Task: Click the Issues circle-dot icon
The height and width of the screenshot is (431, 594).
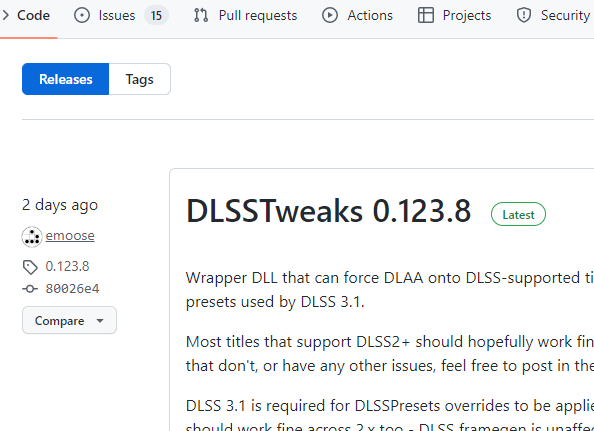Action: point(82,16)
